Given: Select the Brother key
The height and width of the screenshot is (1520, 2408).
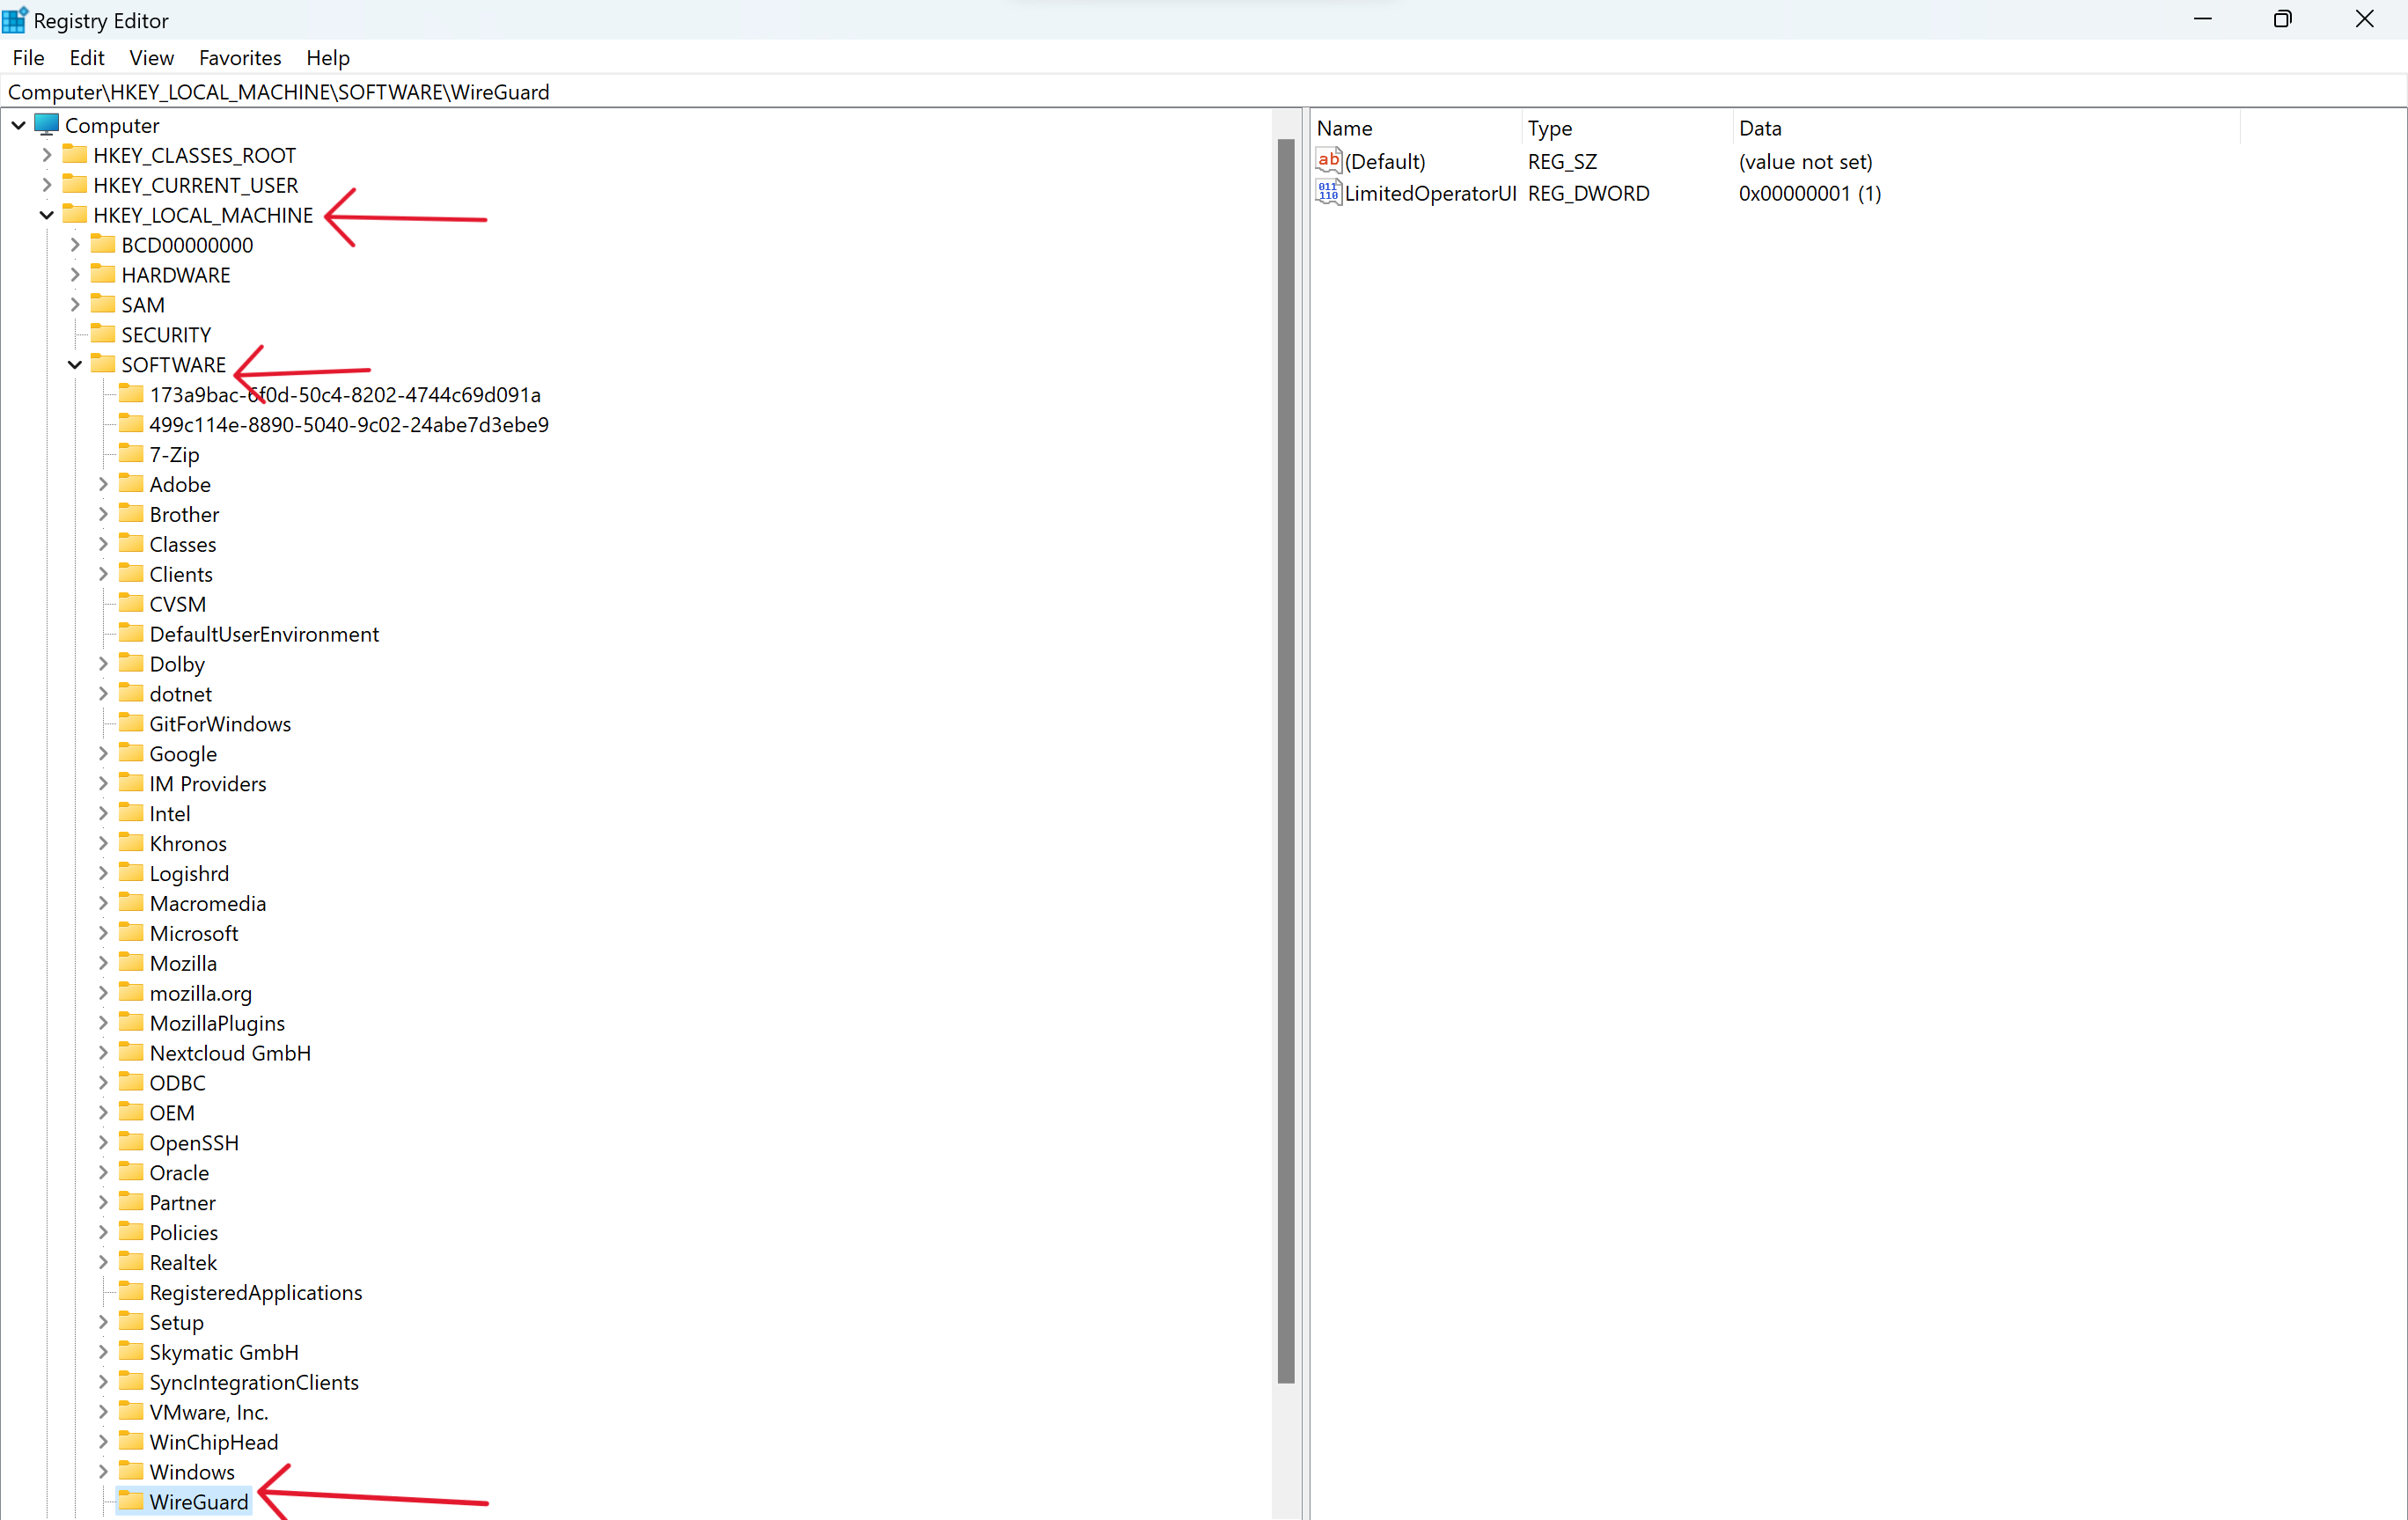Looking at the screenshot, I should tap(184, 514).
